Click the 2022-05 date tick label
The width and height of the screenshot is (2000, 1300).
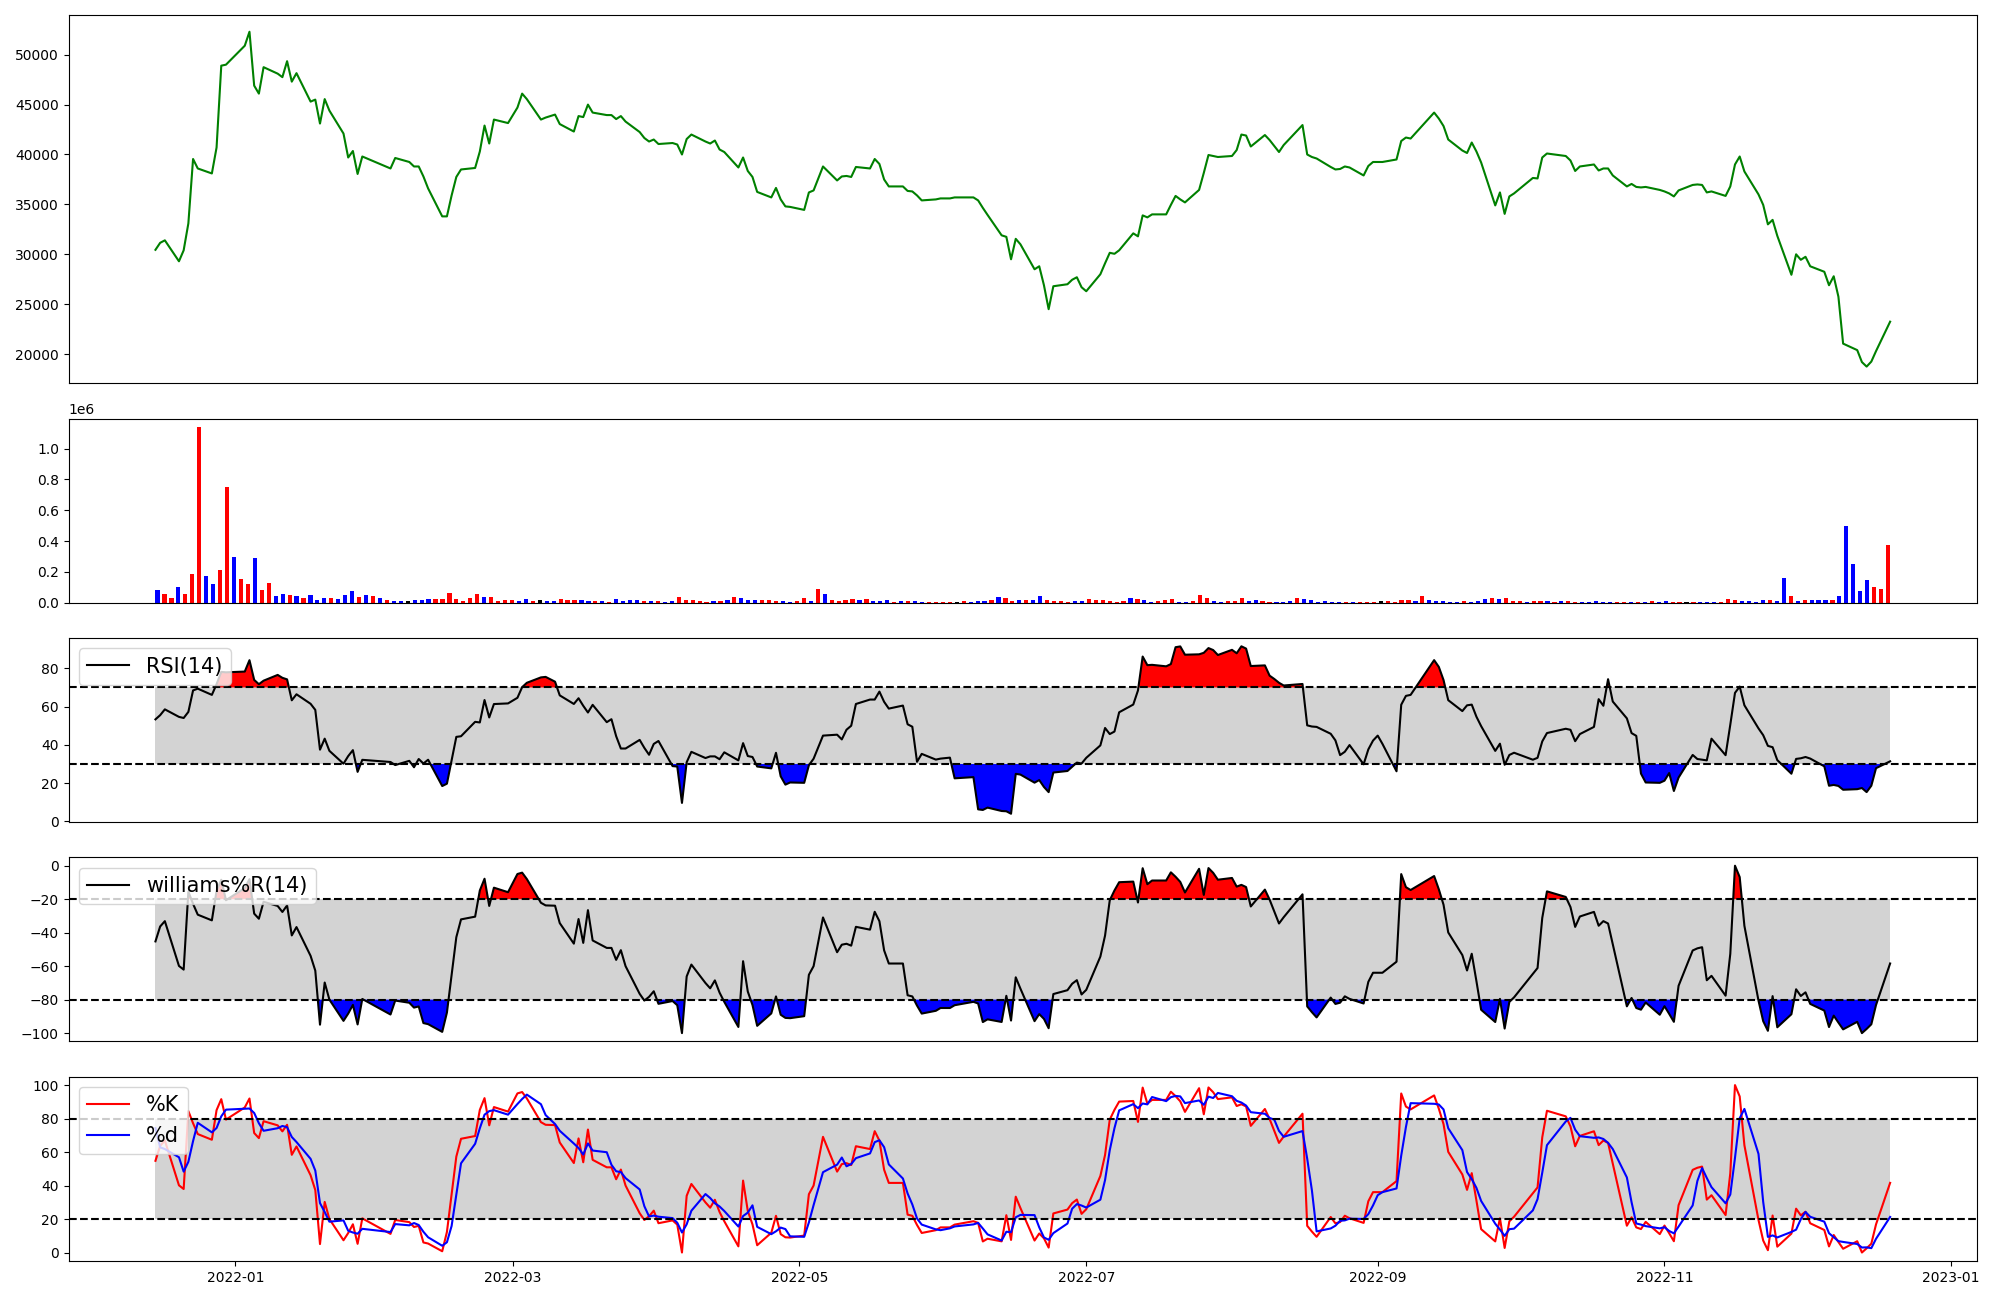[800, 1277]
